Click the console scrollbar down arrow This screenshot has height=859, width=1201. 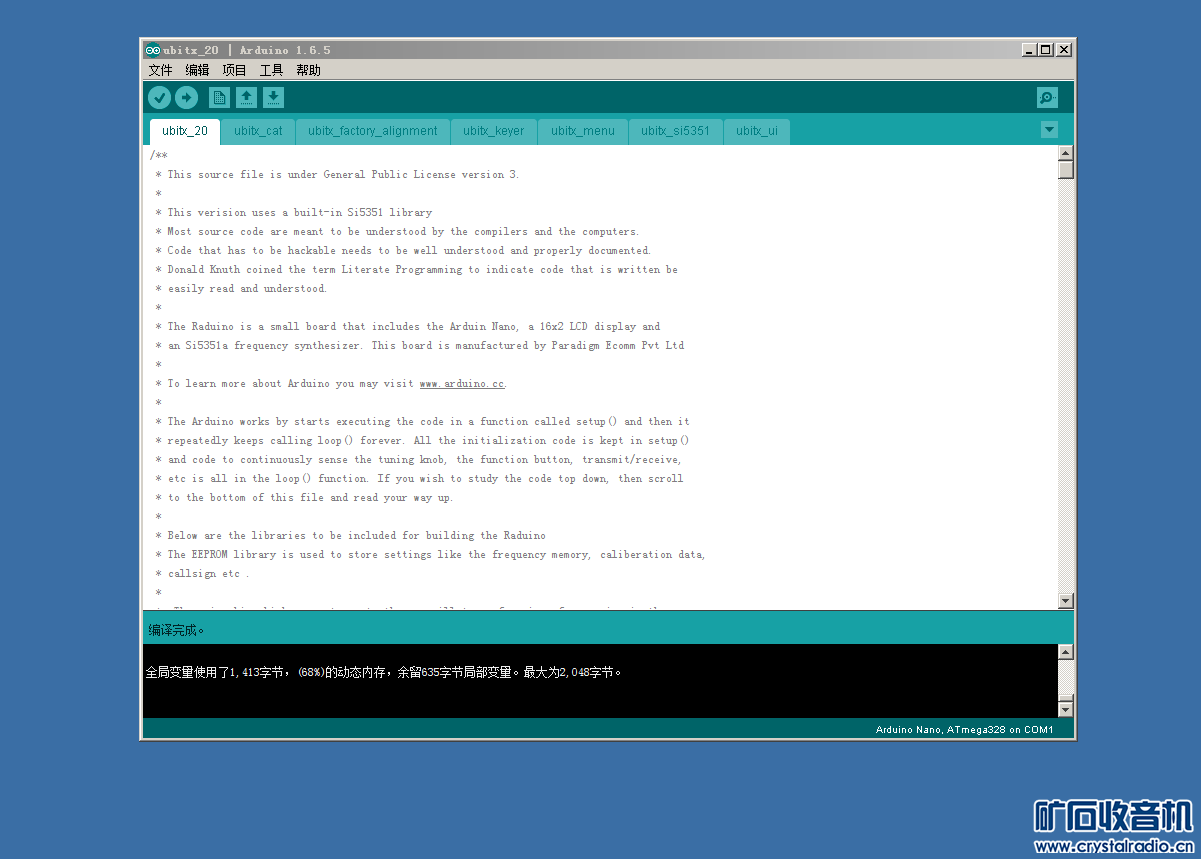[x=1066, y=709]
